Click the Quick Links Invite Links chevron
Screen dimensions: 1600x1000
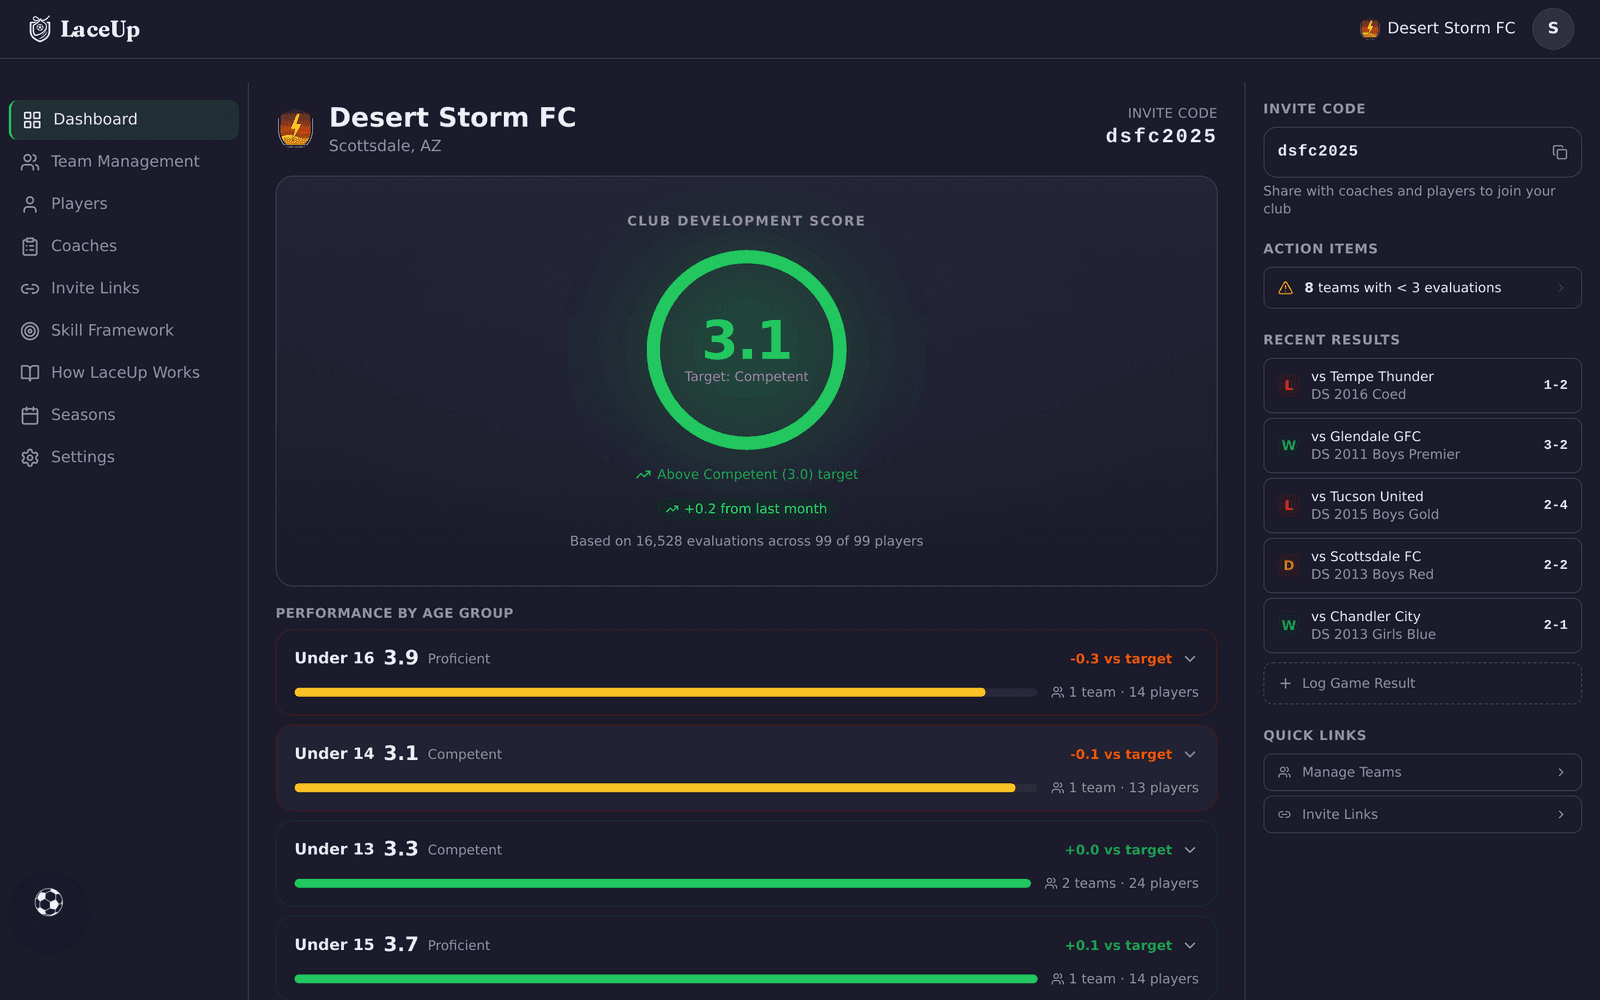(1561, 815)
